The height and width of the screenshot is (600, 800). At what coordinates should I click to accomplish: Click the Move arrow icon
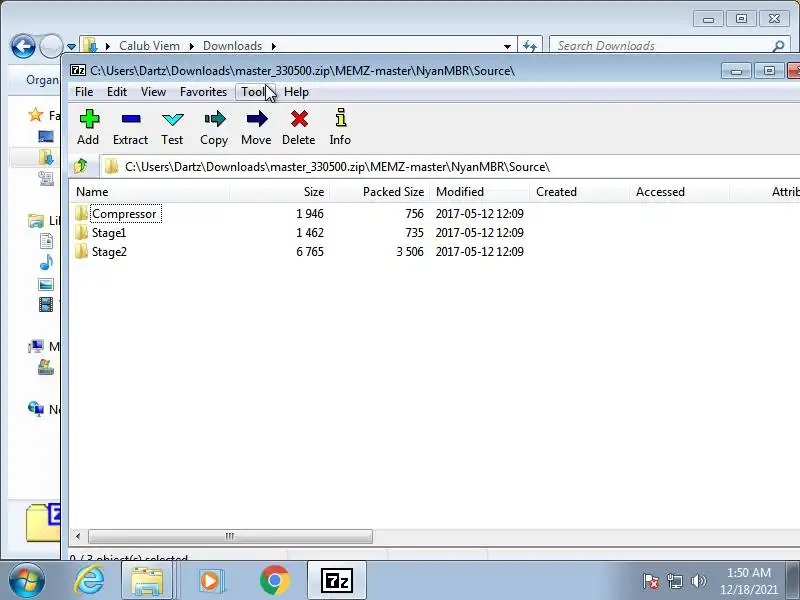[257, 119]
